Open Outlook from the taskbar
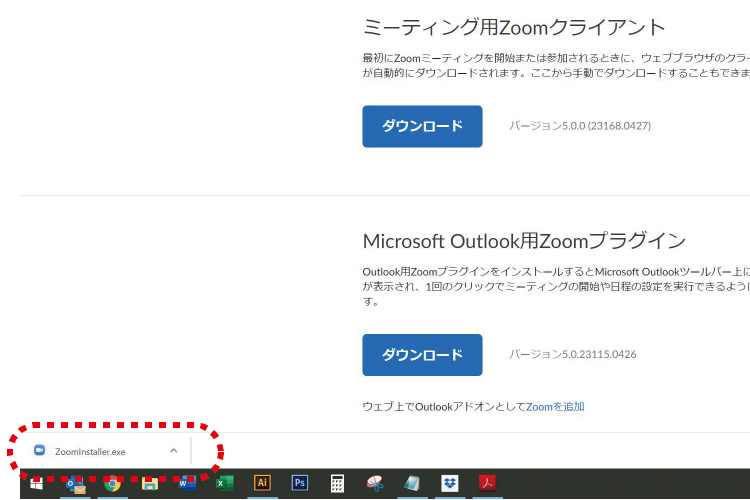 [x=75, y=484]
